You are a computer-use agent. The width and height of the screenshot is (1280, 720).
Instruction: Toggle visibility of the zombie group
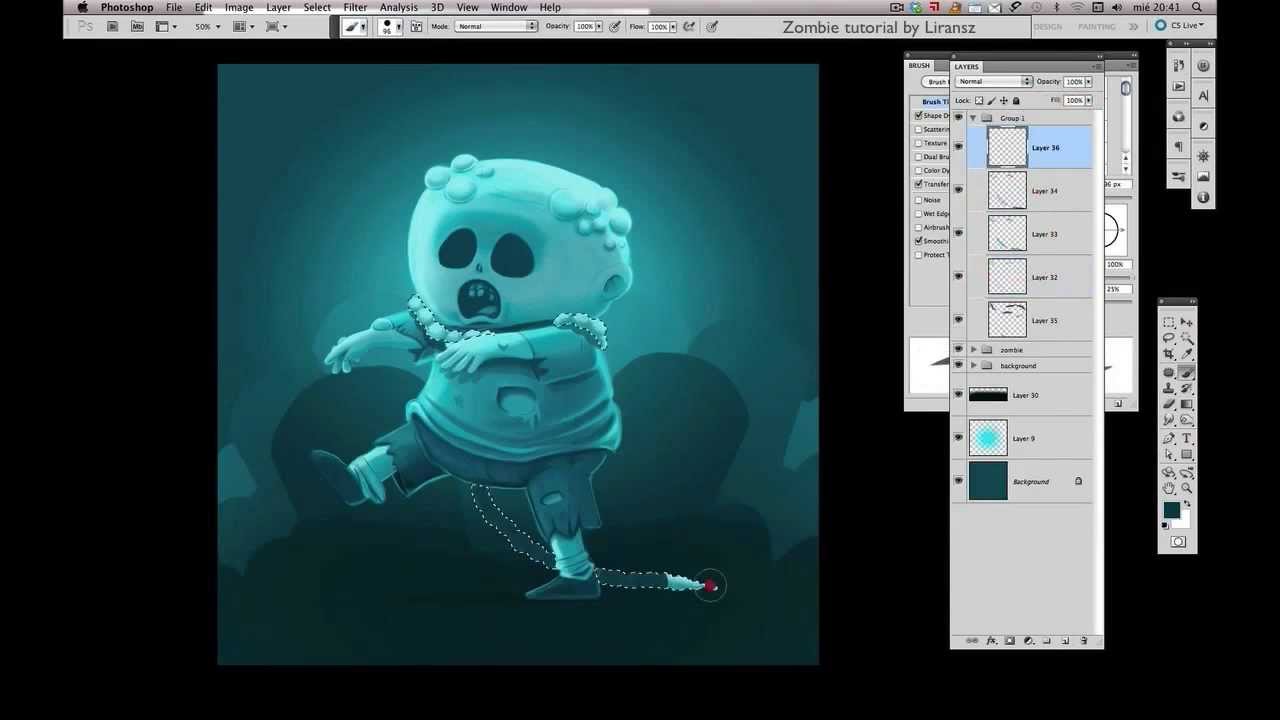point(958,350)
